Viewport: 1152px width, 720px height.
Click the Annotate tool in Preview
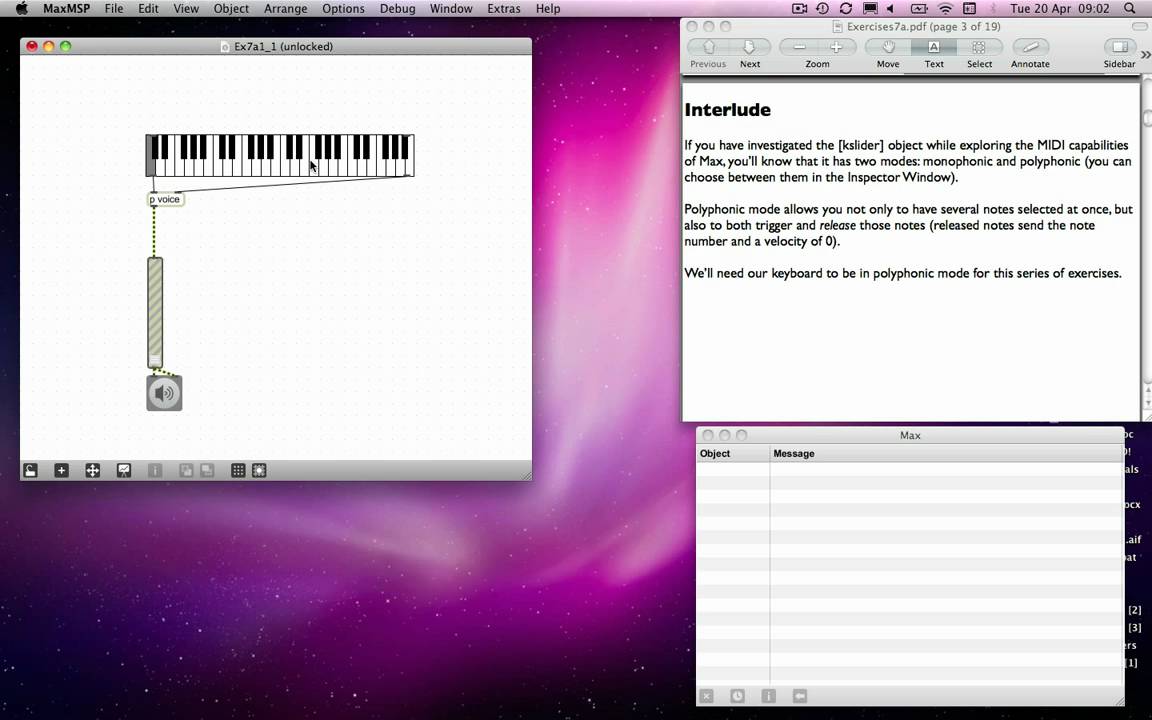tap(1030, 47)
